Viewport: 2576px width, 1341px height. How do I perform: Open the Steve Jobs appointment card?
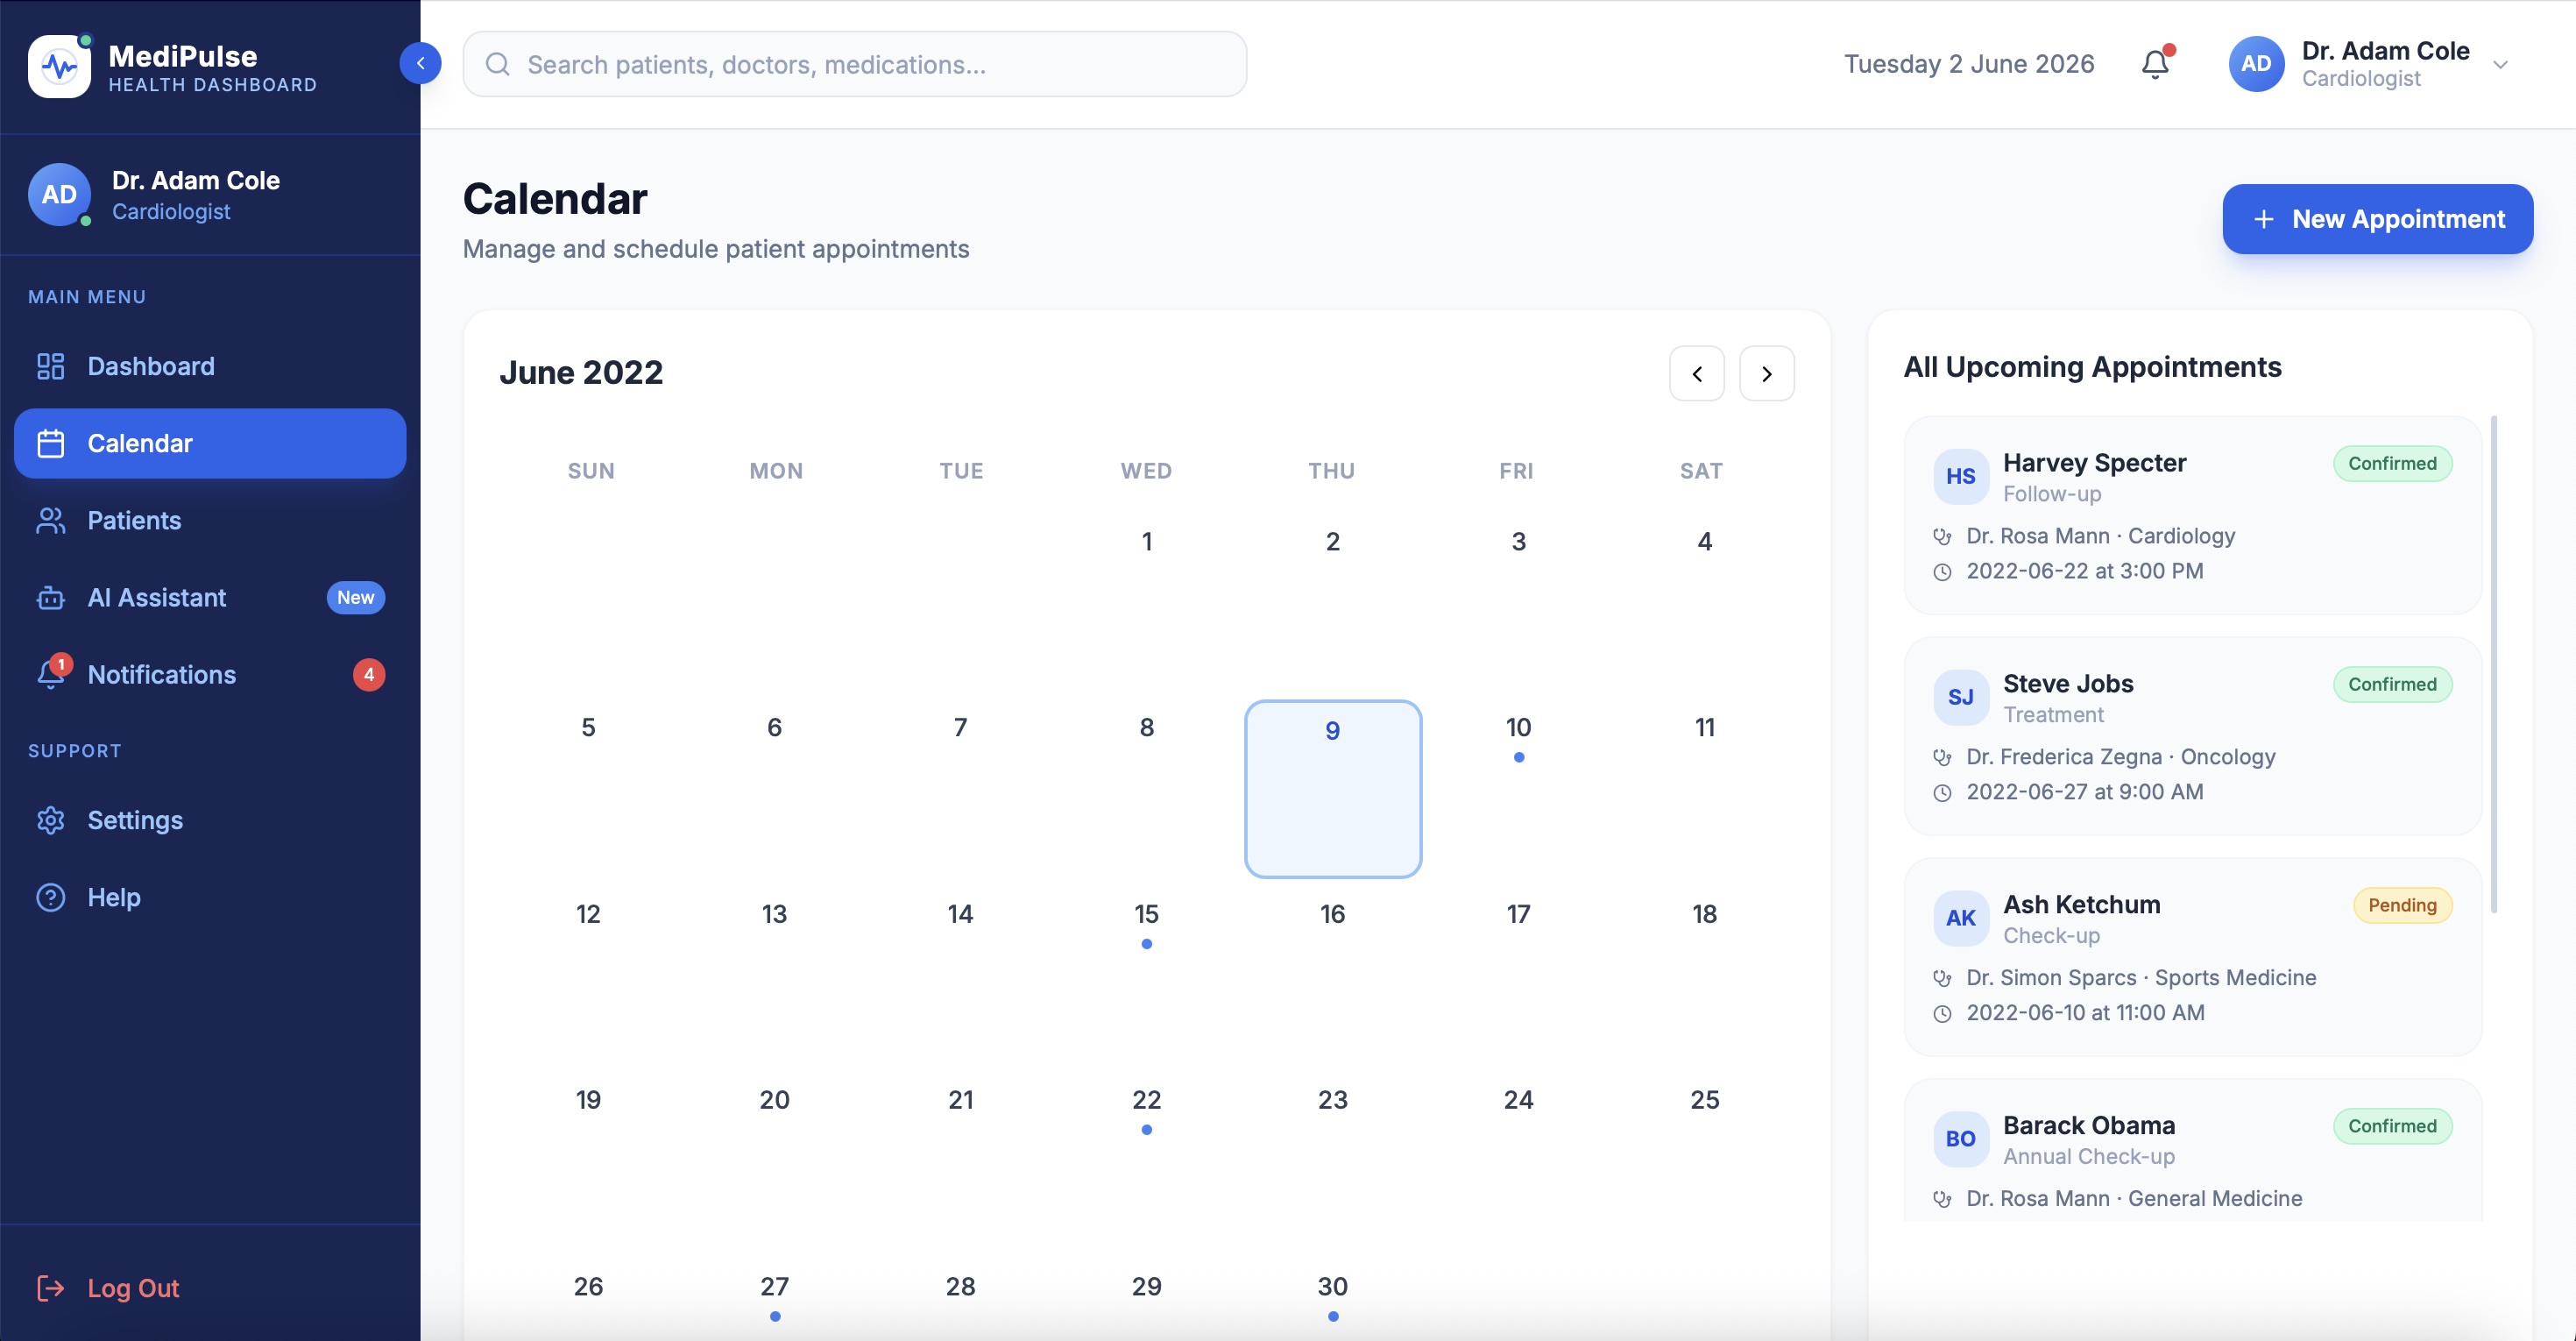2192,736
